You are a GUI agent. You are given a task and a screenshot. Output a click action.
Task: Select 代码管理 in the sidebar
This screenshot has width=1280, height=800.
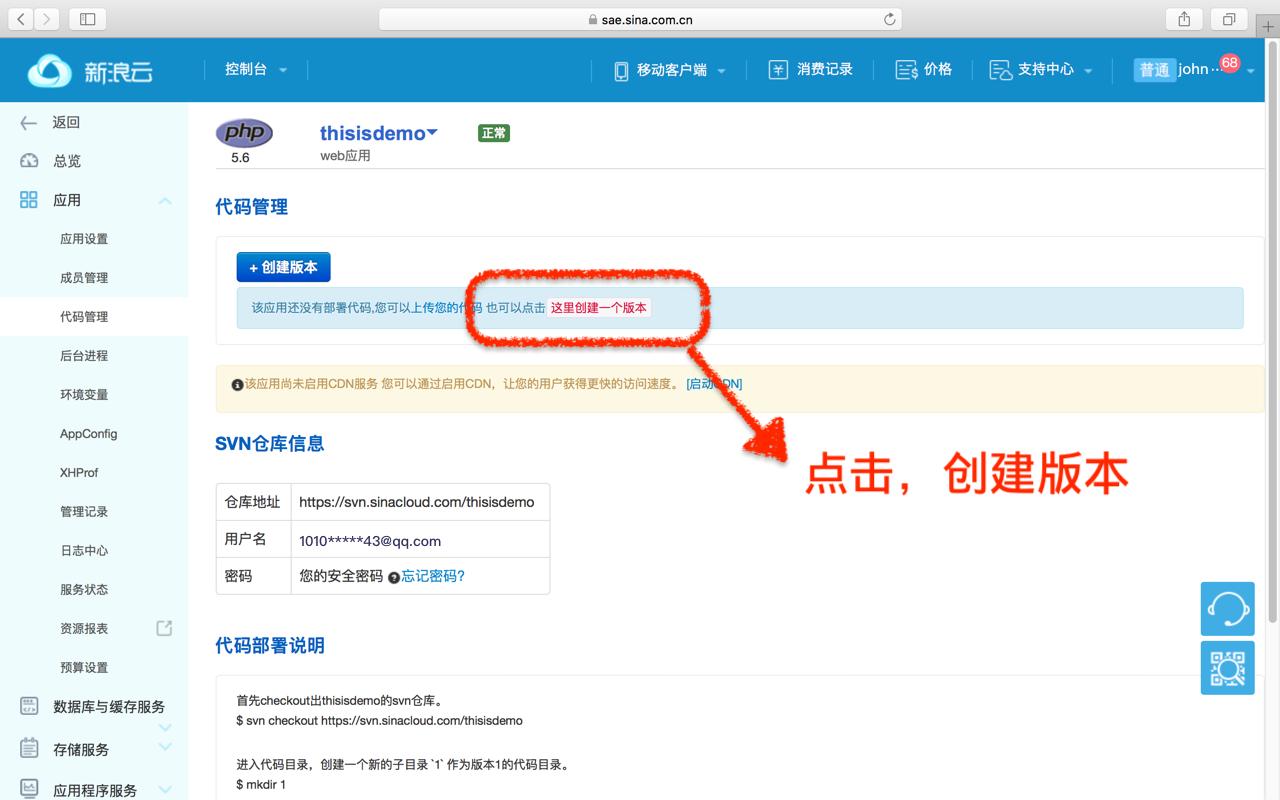(x=84, y=317)
